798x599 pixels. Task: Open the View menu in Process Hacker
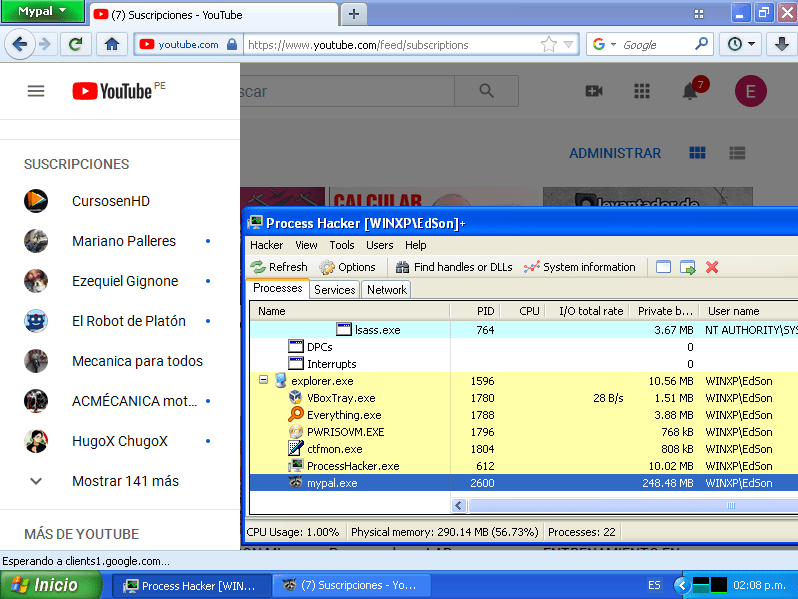(306, 245)
